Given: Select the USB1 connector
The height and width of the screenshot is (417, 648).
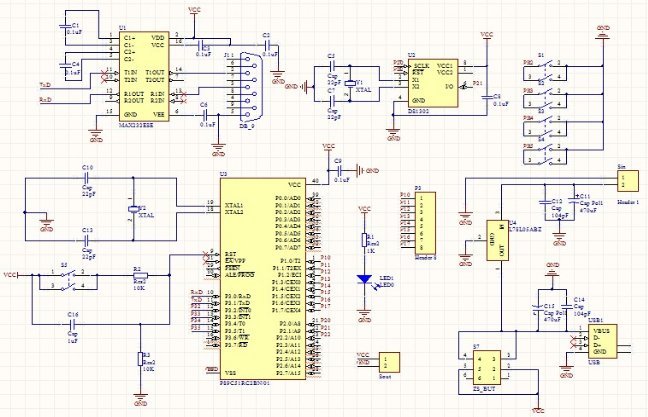Looking at the screenshot, I should [x=604, y=341].
